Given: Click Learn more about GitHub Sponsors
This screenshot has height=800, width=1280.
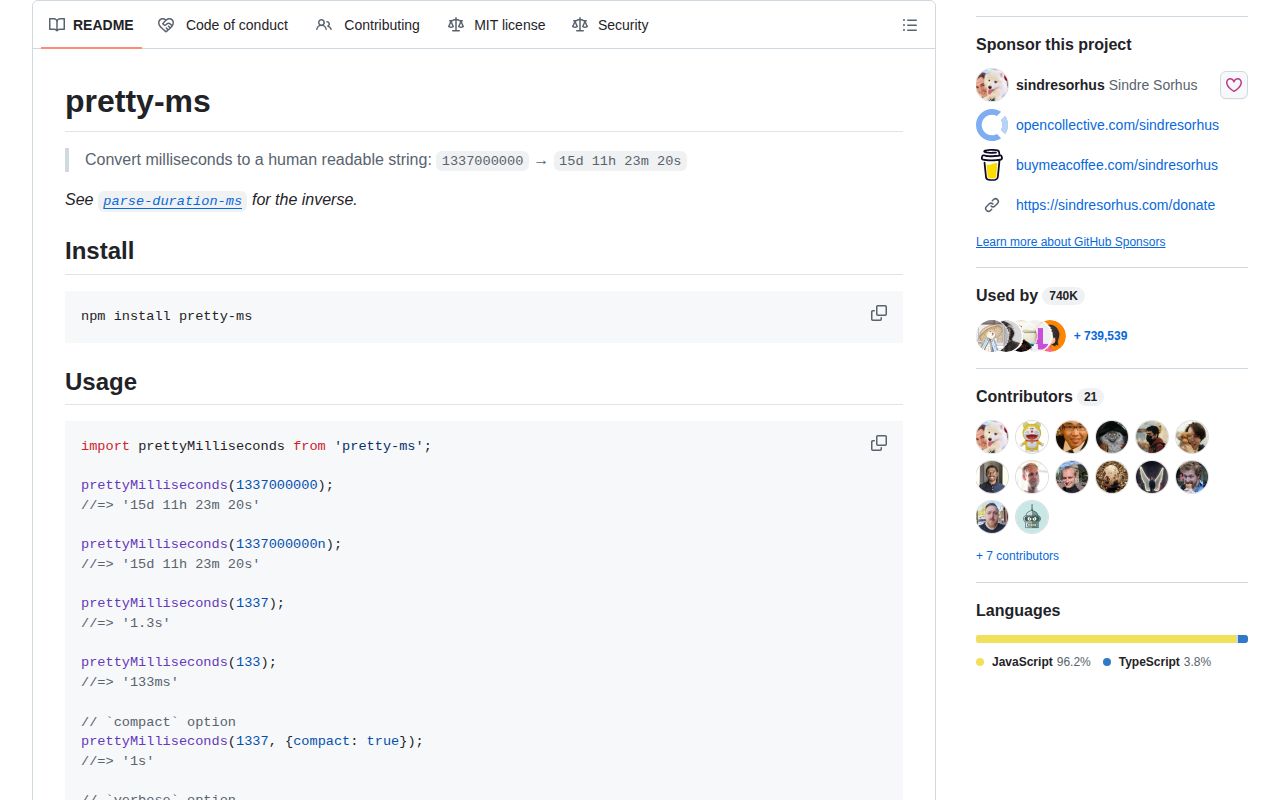Looking at the screenshot, I should (x=1070, y=242).
